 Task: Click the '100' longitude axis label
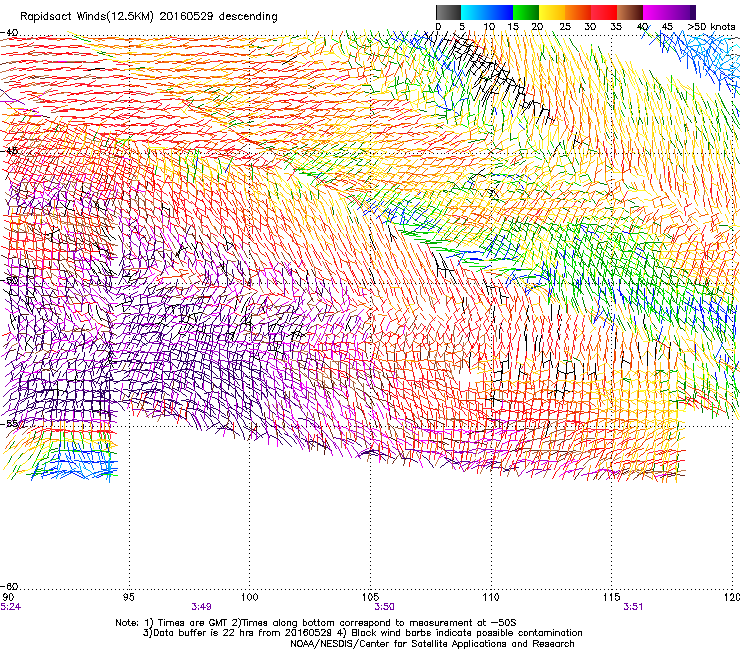pos(250,598)
